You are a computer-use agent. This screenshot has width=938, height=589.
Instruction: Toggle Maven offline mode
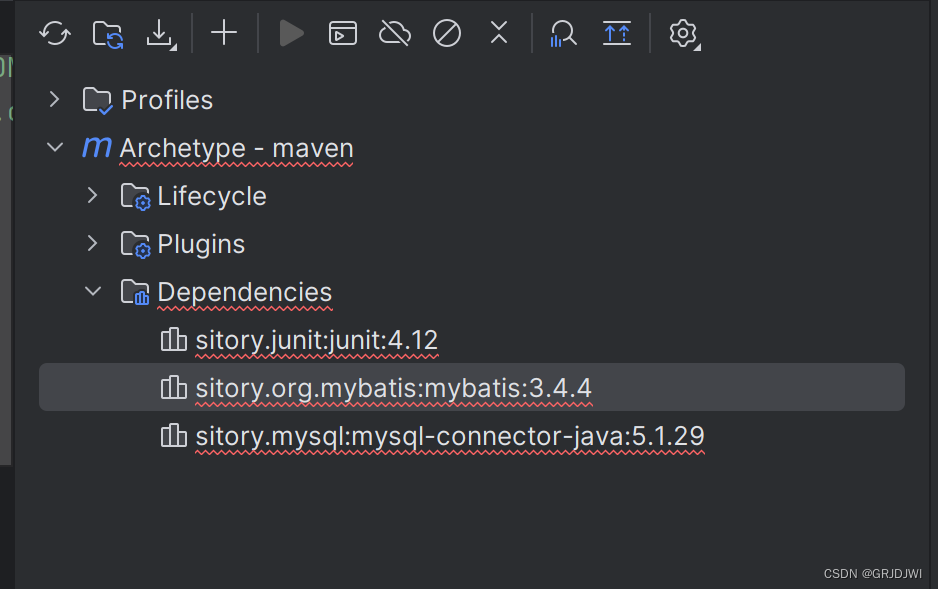pos(394,33)
